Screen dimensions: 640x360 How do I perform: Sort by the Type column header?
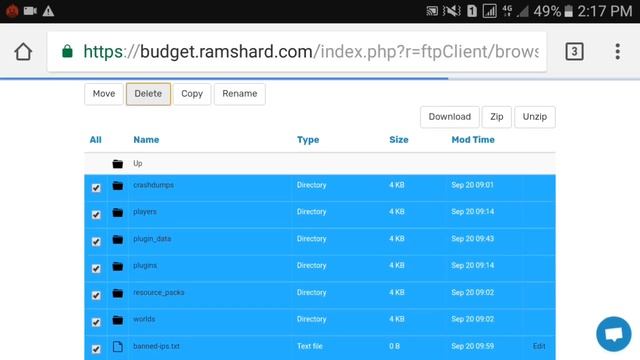tap(308, 140)
